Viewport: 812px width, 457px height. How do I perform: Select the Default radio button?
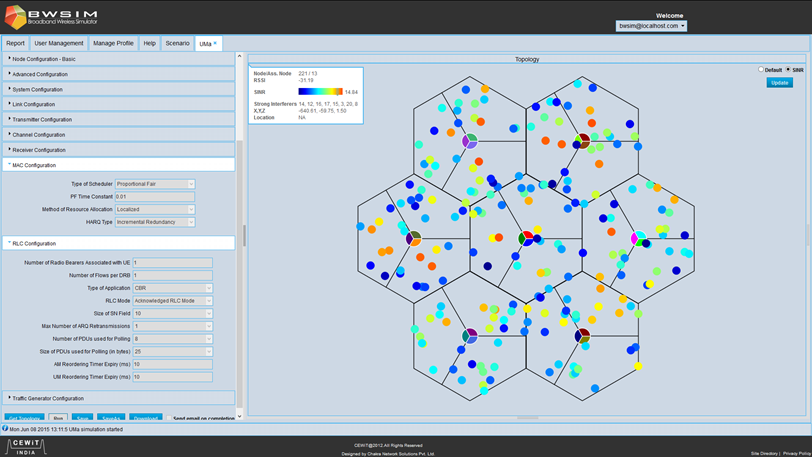click(x=761, y=69)
